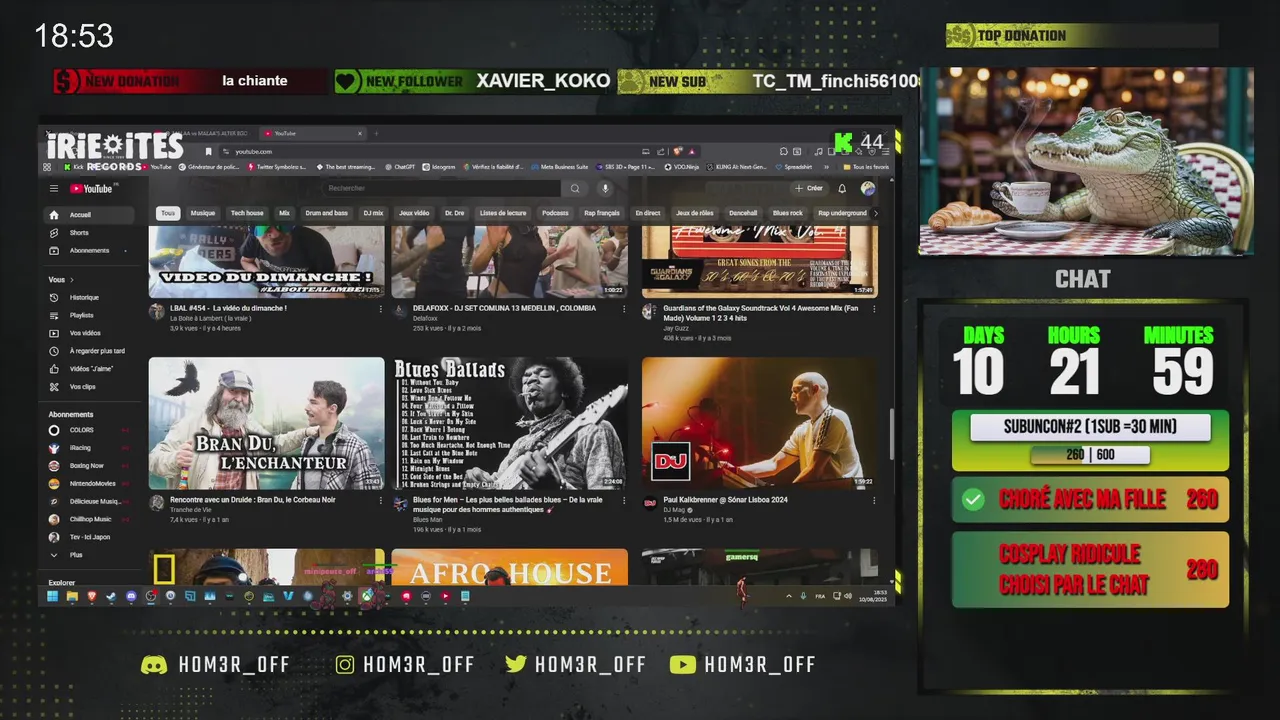
Task: Open Abonnements in the sidebar
Action: point(90,251)
